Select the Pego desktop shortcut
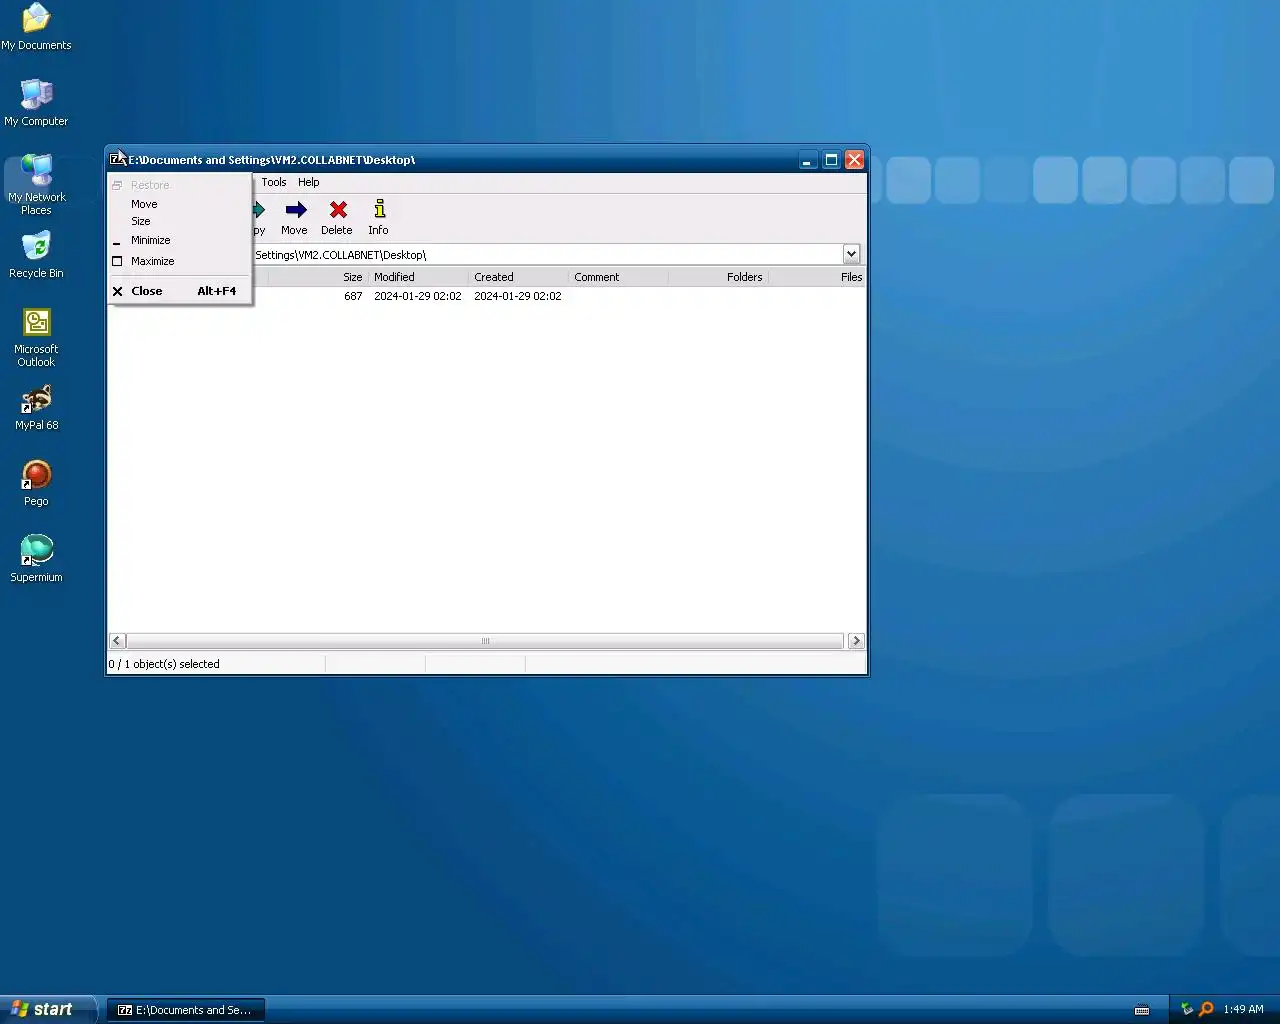 (x=36, y=483)
